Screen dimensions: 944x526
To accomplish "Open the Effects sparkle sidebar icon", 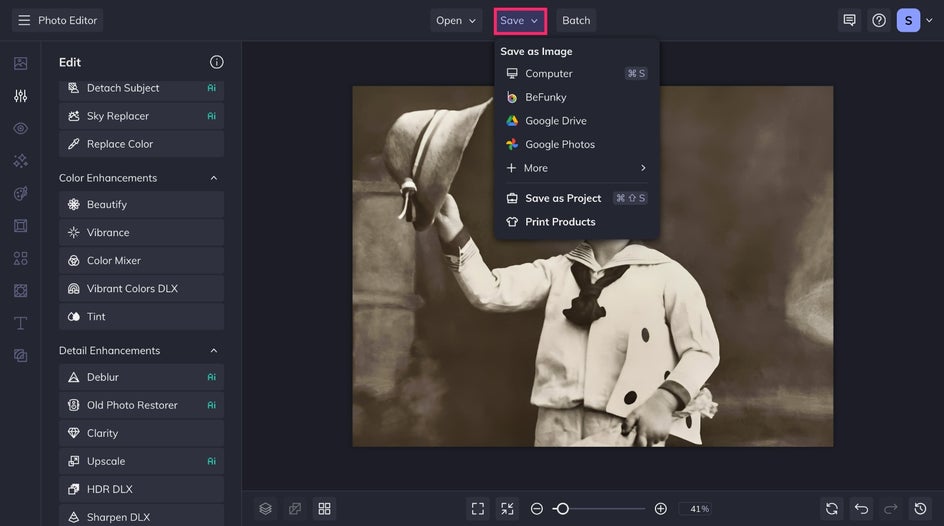I will [x=20, y=161].
